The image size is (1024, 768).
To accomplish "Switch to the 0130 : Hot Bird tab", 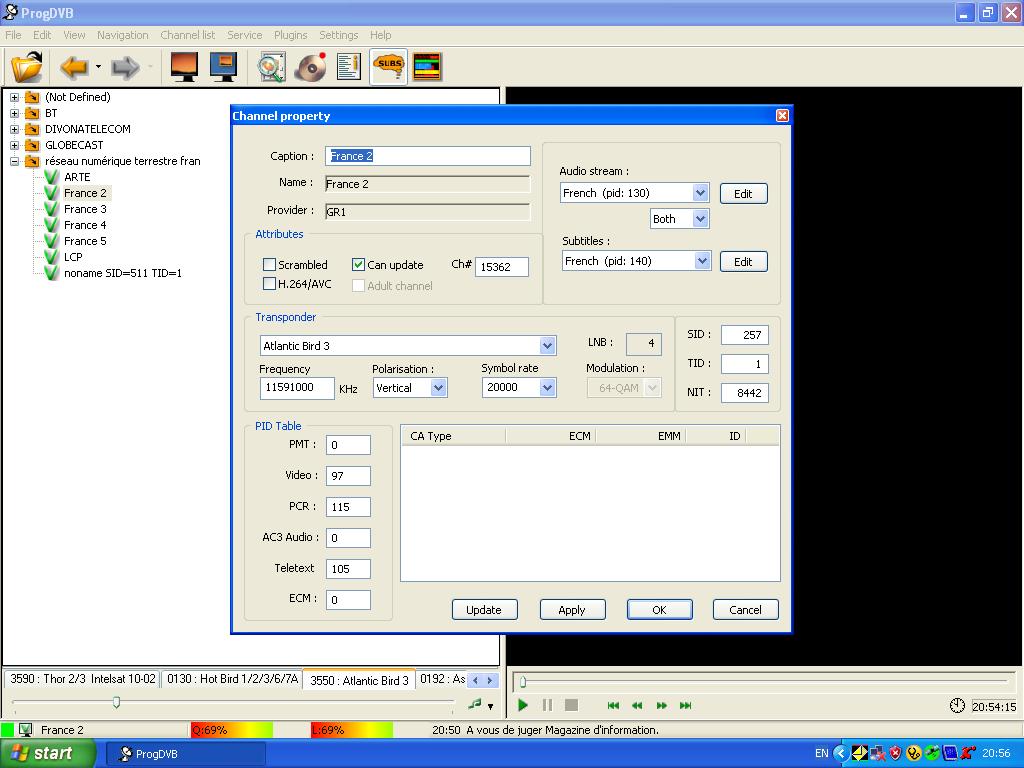I will click(232, 679).
